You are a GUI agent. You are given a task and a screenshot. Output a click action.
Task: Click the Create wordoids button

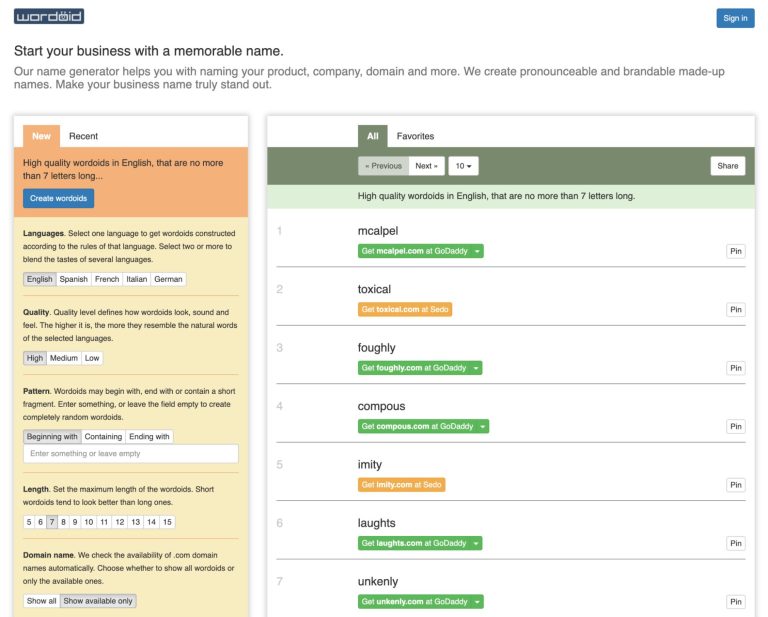58,198
